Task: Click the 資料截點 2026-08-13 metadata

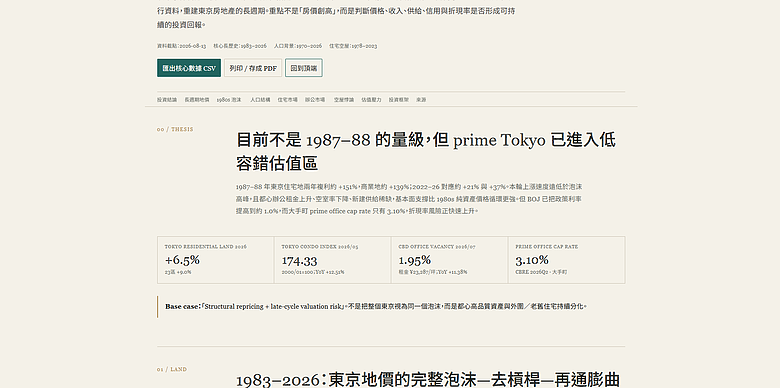Action: click(182, 46)
